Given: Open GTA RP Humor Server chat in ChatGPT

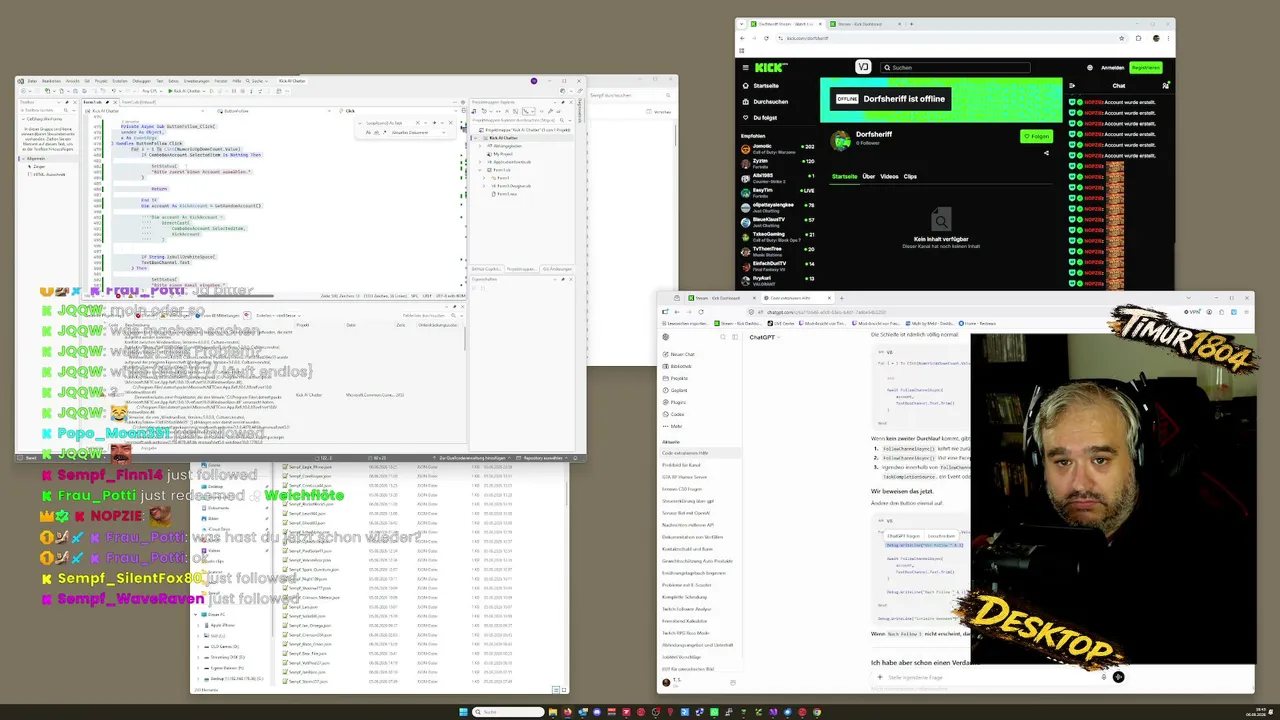Looking at the screenshot, I should coord(684,477).
